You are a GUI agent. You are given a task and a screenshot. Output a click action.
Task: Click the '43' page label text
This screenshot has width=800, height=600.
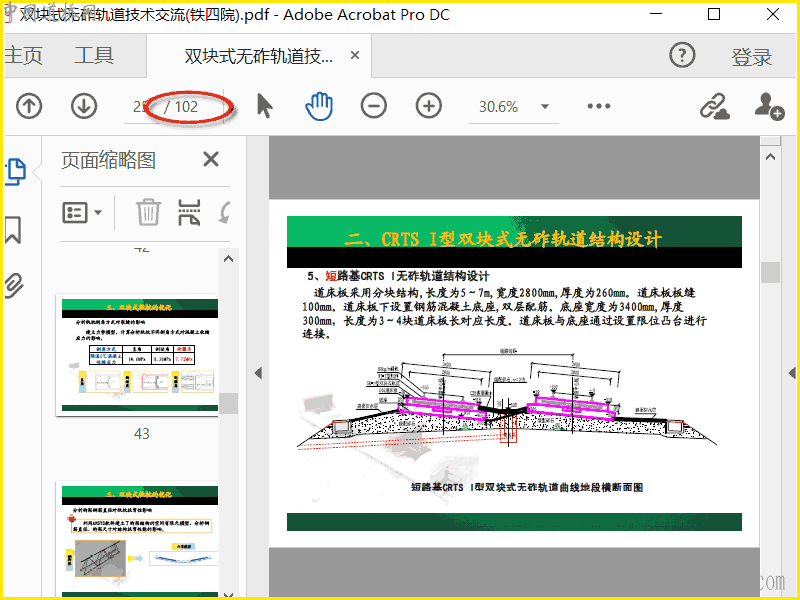[141, 434]
